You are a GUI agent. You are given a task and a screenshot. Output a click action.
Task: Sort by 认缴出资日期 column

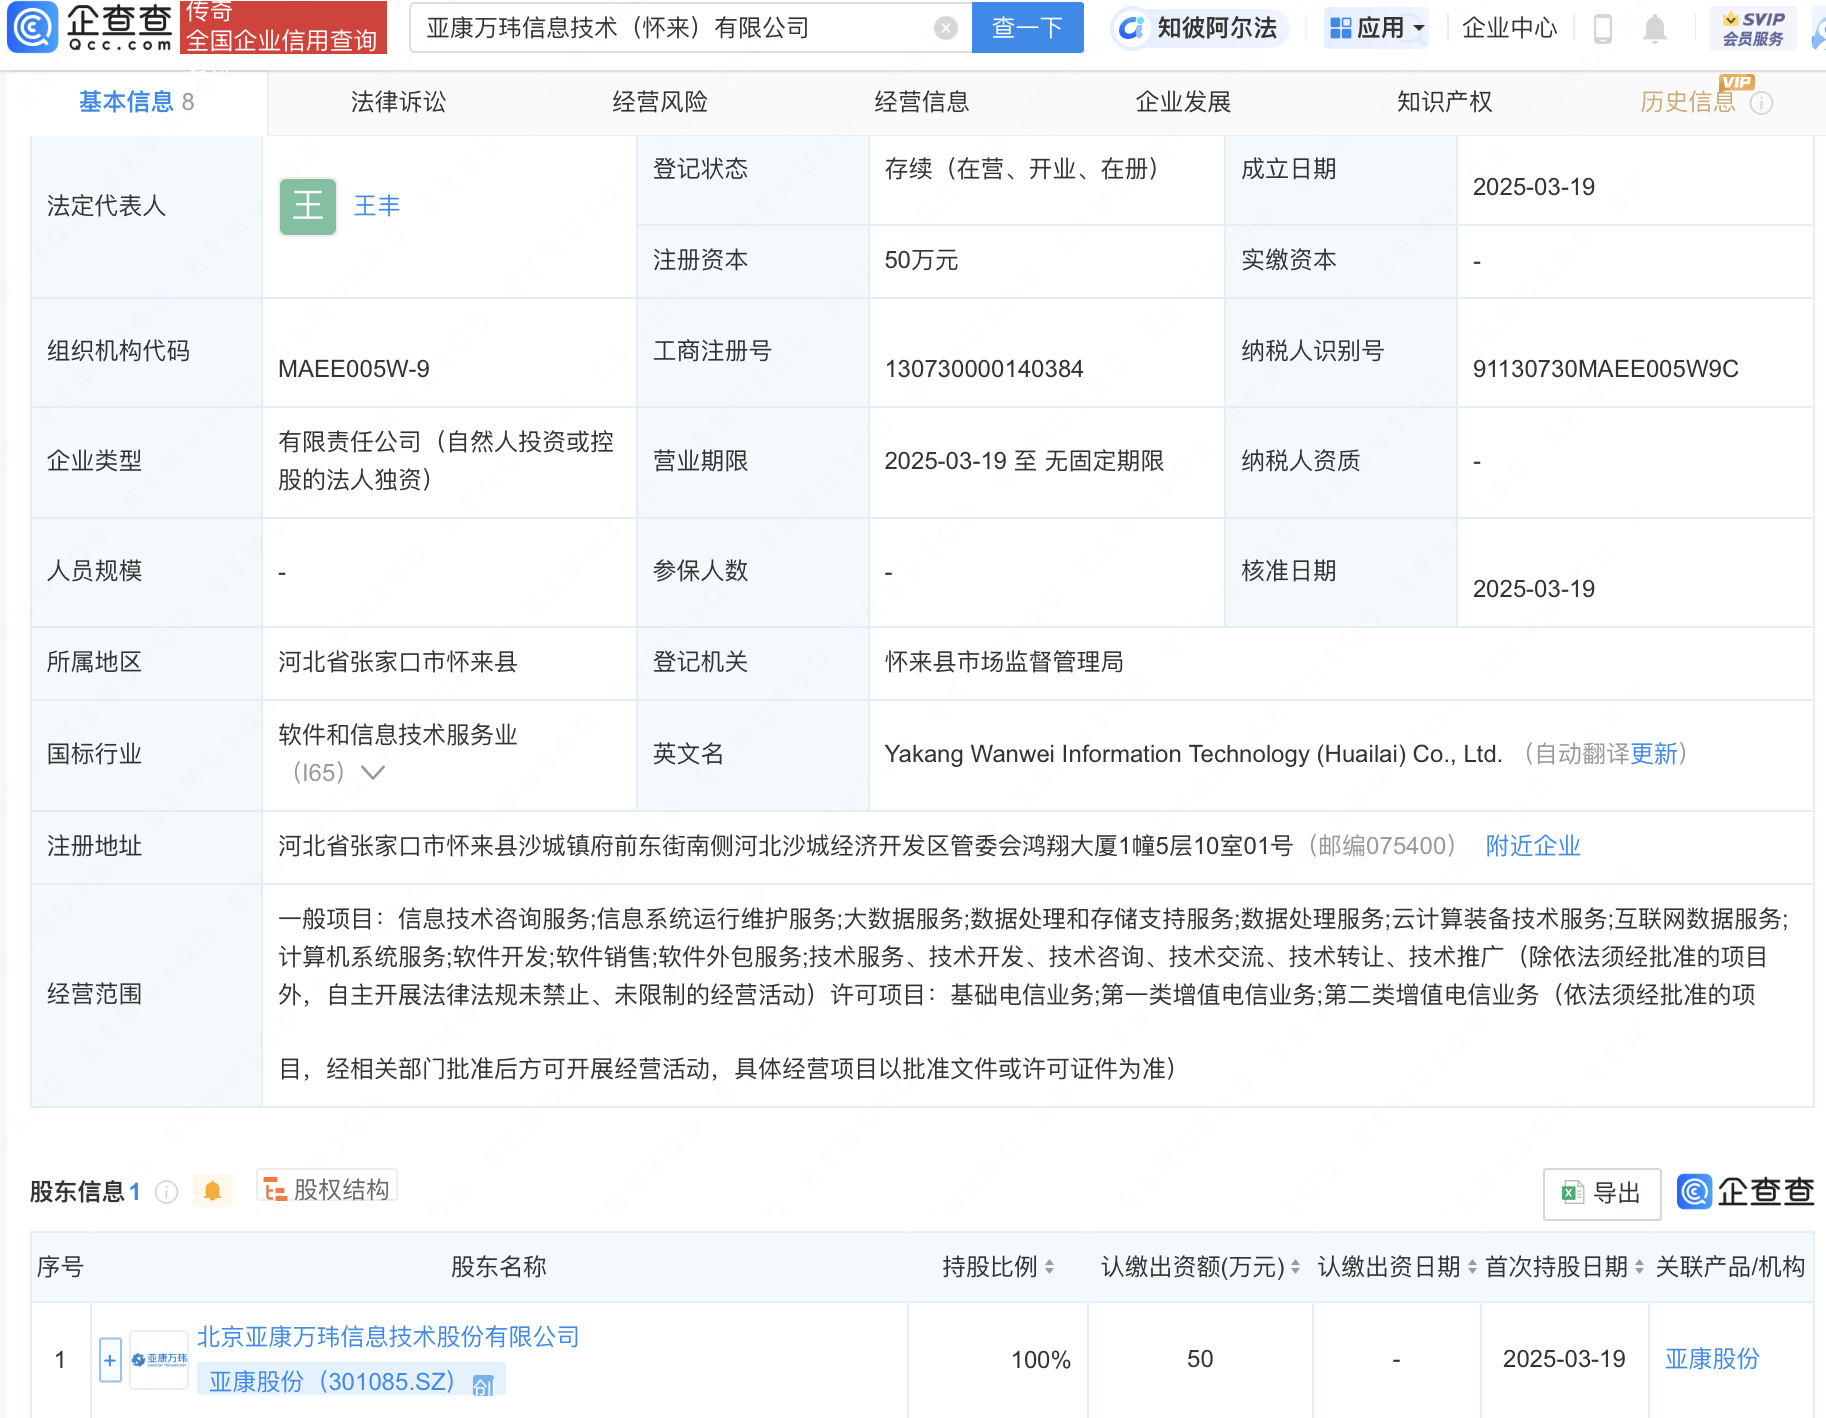pyautogui.click(x=1472, y=1267)
